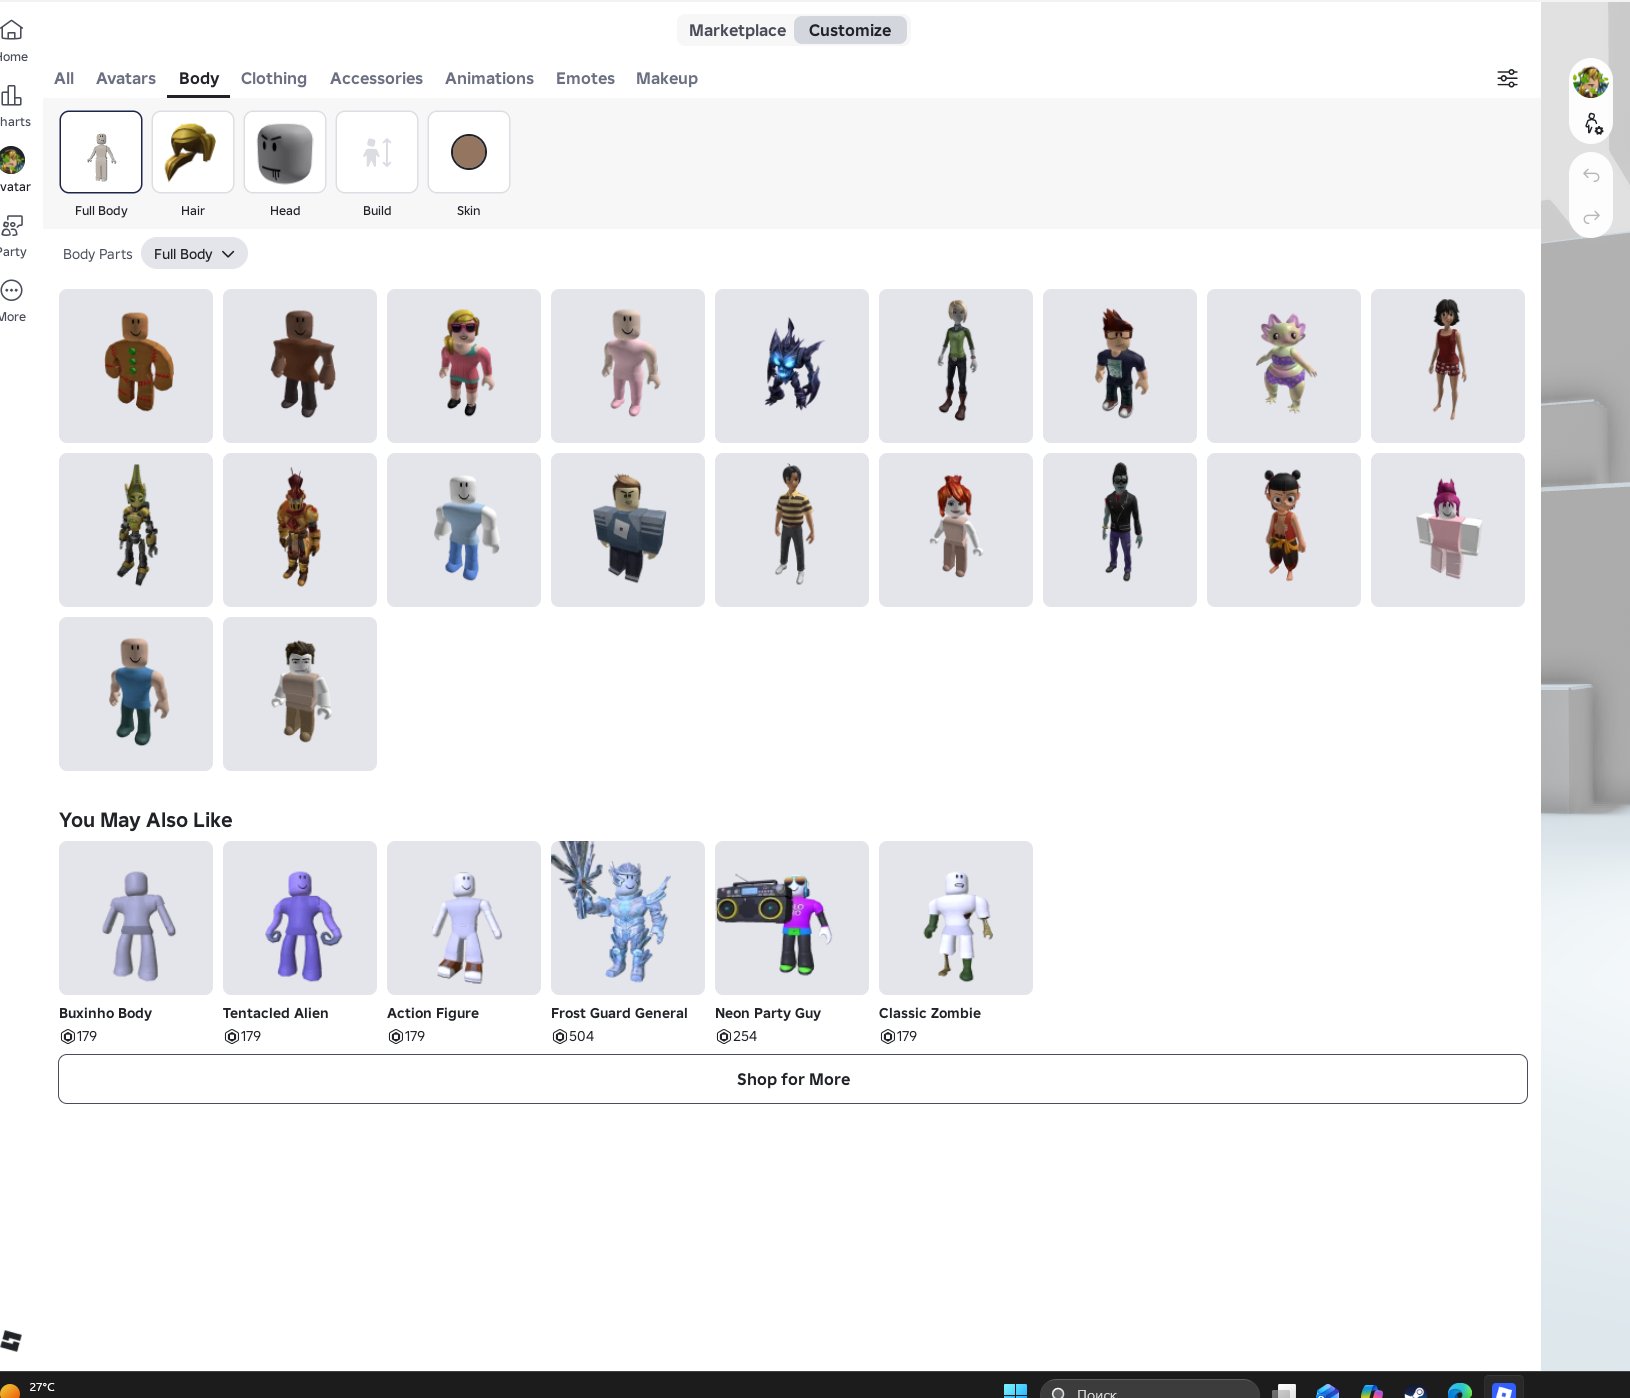Open the Frost Guard General item
Viewport: 1630px width, 1398px height.
pos(628,943)
